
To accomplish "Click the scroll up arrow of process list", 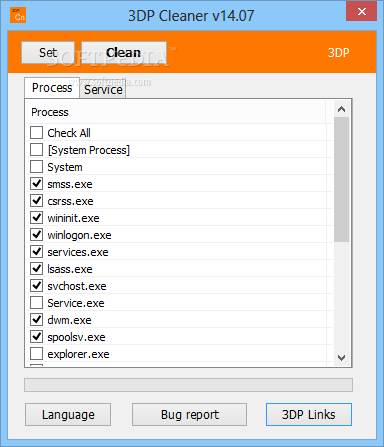I will (x=341, y=109).
